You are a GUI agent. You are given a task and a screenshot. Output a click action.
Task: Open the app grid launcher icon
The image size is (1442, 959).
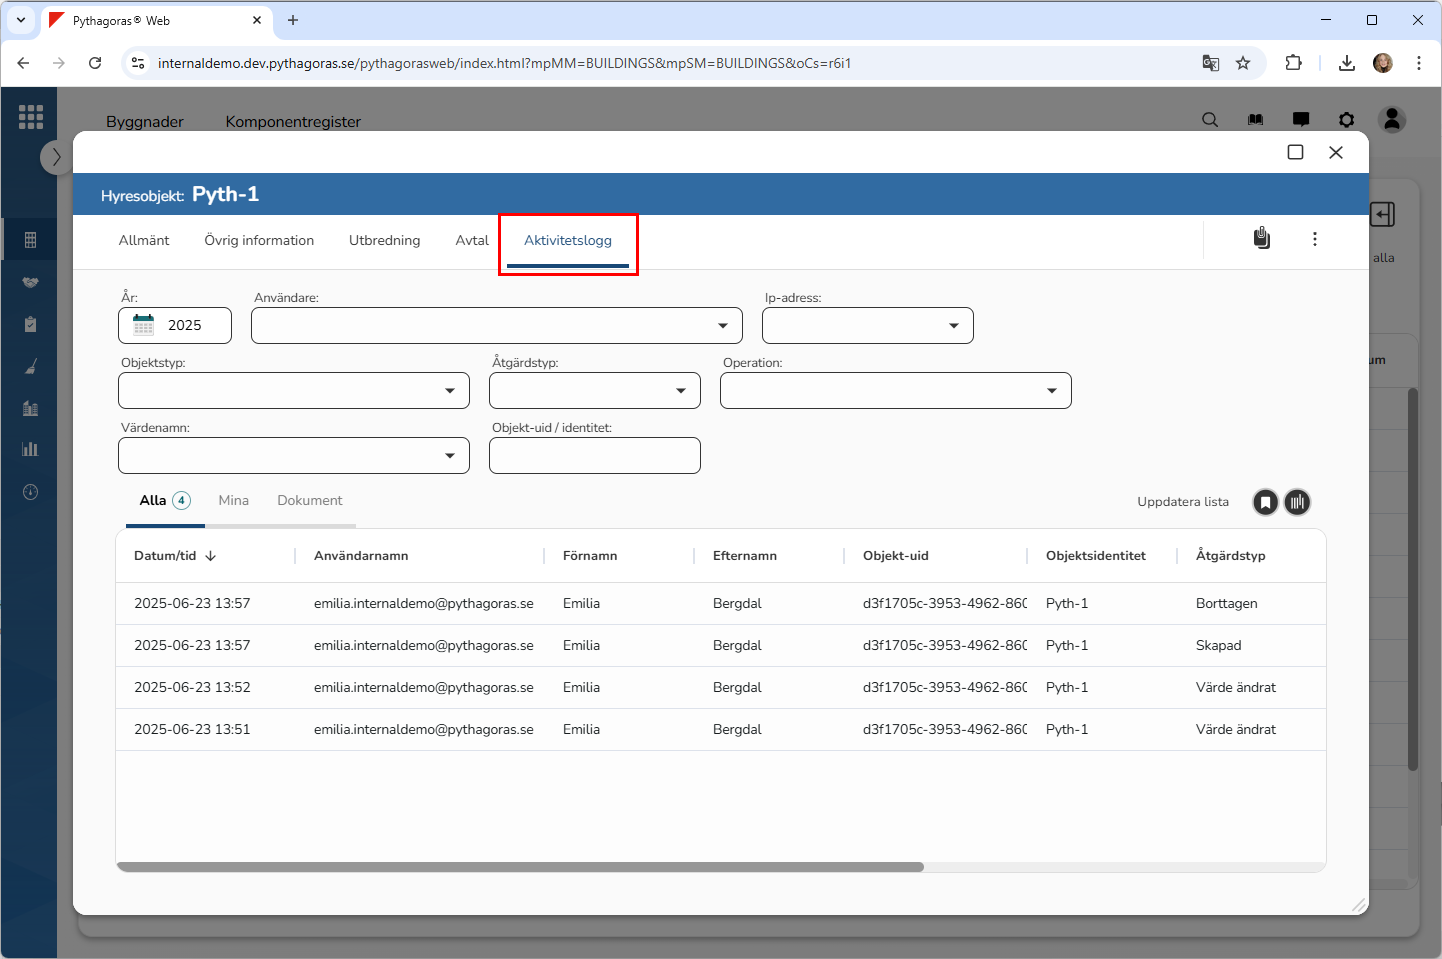31,117
